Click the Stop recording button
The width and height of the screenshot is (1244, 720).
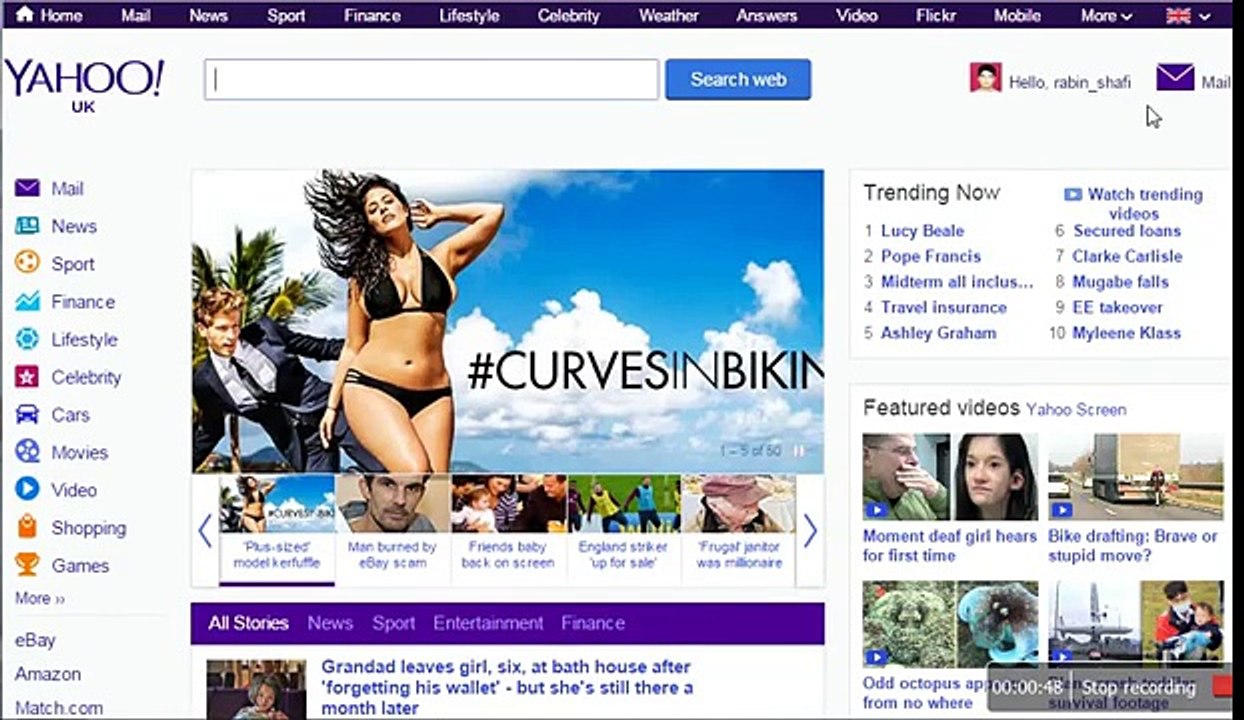(x=1139, y=688)
